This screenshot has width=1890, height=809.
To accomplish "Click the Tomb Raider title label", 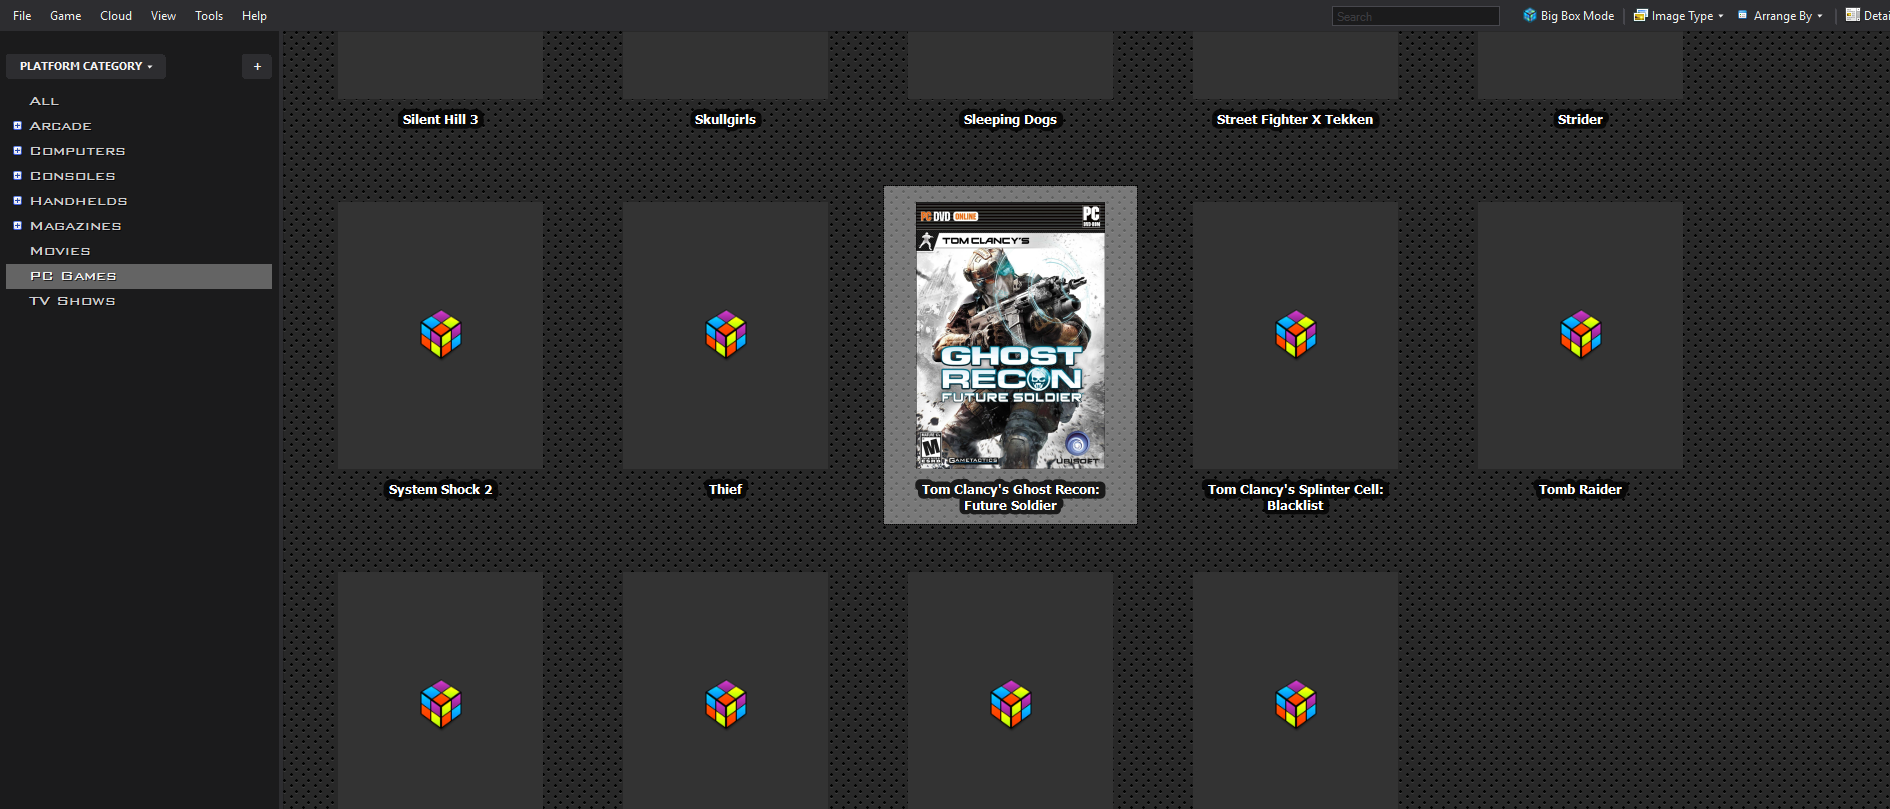I will 1580,489.
